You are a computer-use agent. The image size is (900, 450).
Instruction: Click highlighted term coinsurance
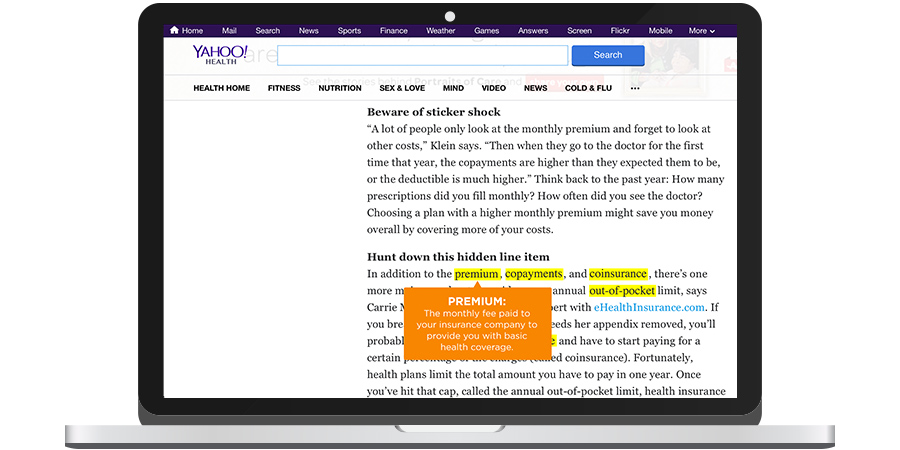tap(619, 274)
